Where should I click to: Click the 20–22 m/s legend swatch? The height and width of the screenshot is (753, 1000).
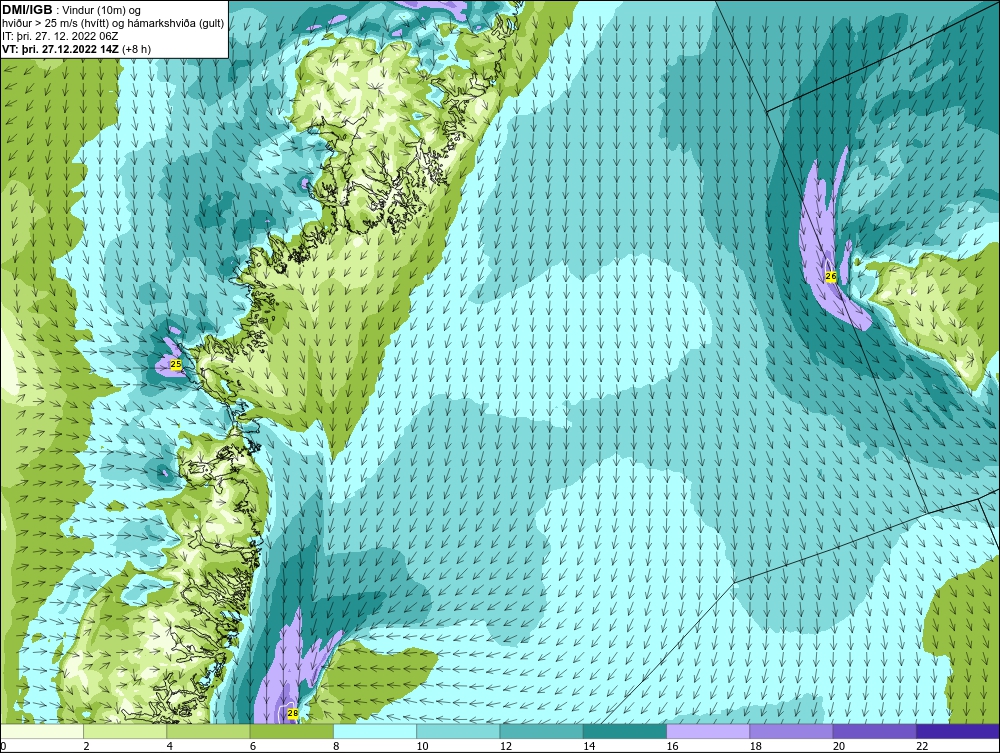[x=875, y=731]
